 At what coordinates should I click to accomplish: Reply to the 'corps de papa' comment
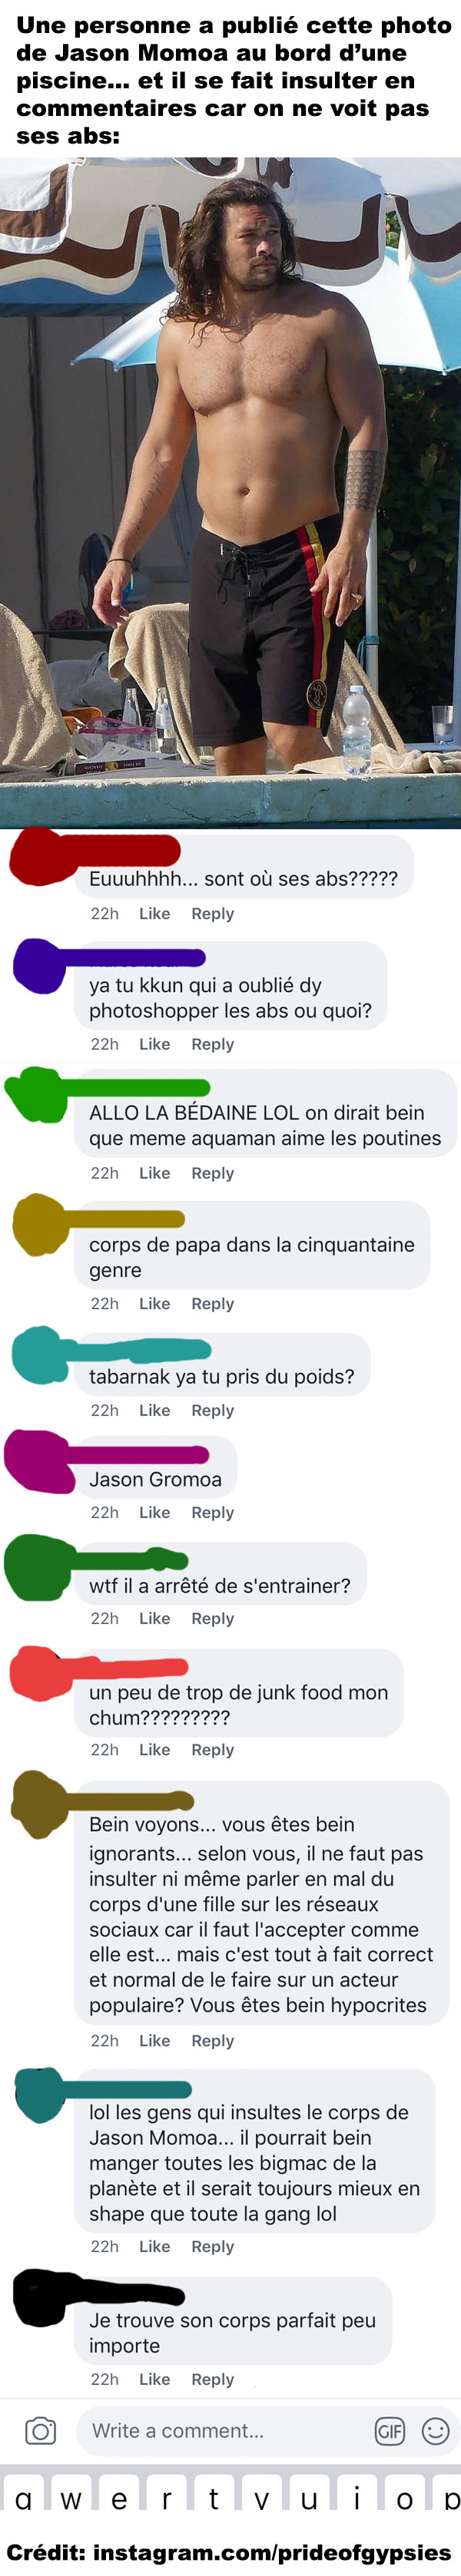pos(212,1303)
